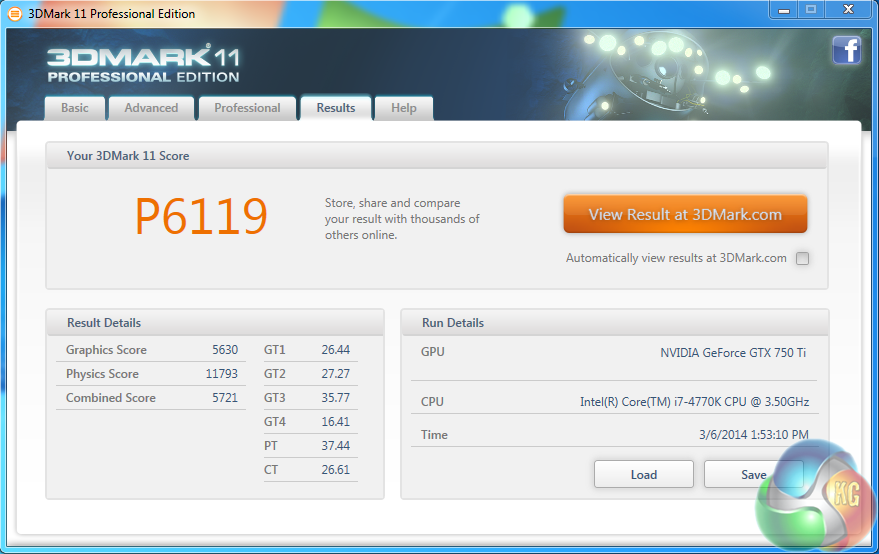Select the CT result 26.61
The image size is (879, 554).
(x=335, y=470)
